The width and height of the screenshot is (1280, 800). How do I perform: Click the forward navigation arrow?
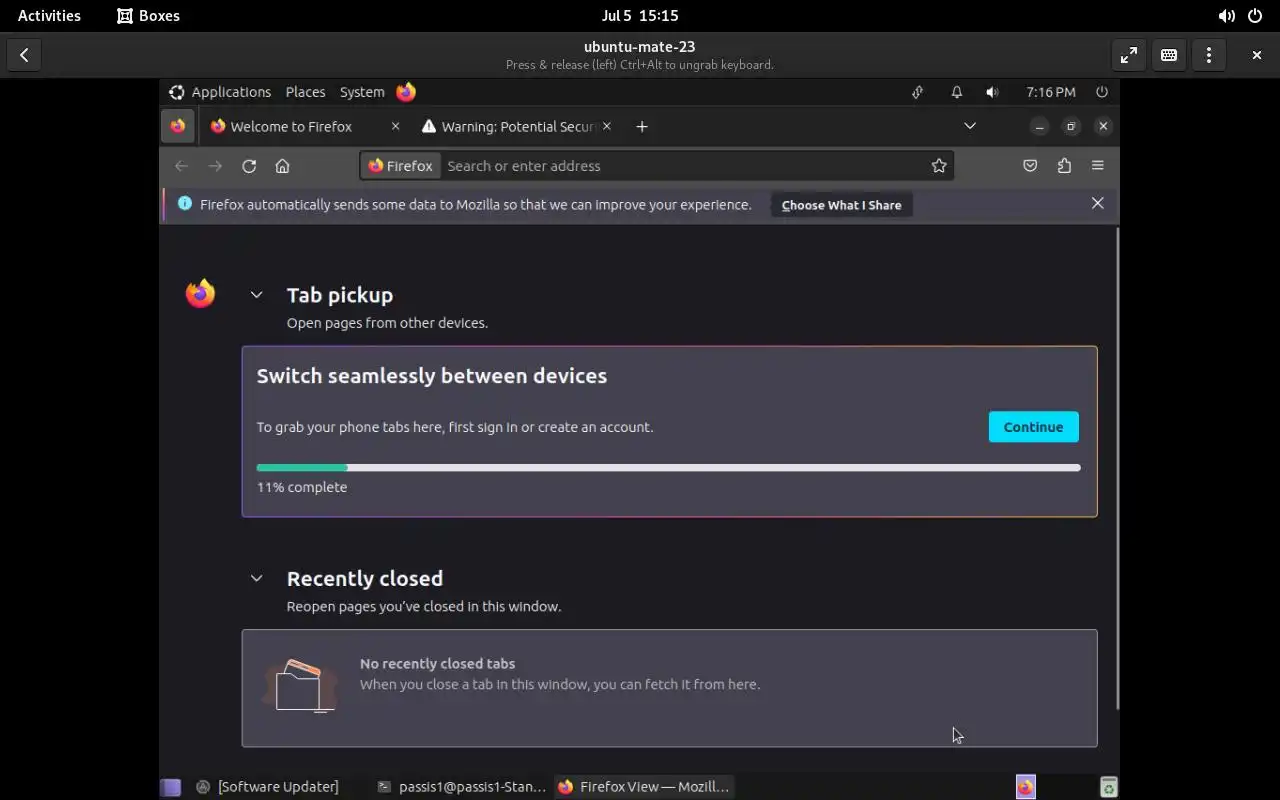[215, 166]
